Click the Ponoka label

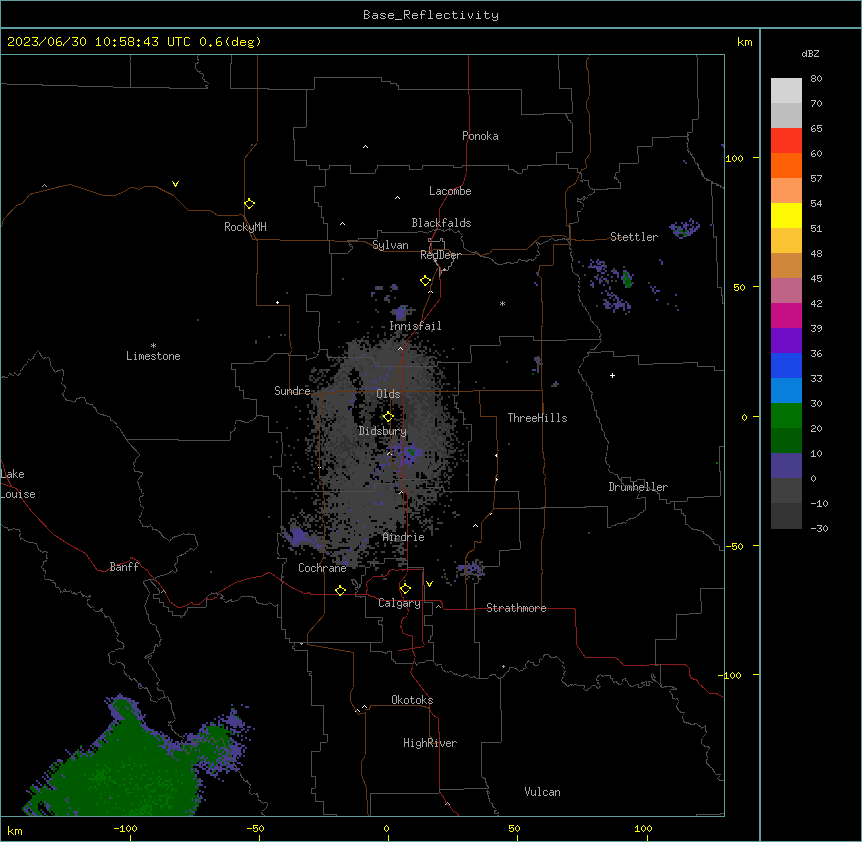point(480,136)
